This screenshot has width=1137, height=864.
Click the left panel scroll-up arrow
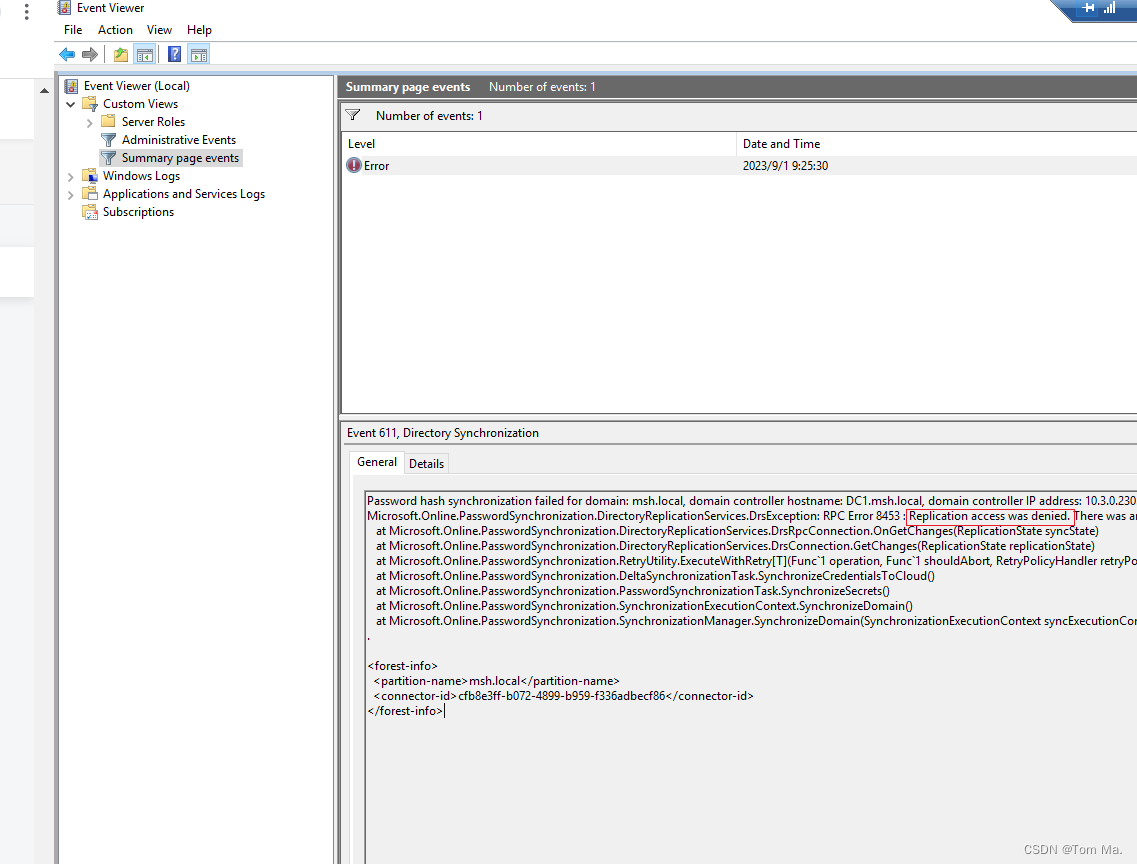pos(44,91)
